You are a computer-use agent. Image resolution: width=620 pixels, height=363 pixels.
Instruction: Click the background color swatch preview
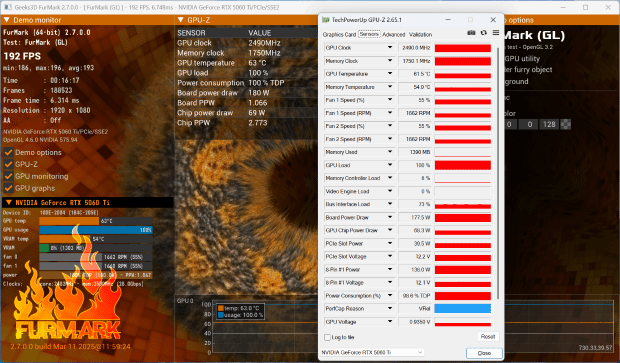[x=566, y=124]
